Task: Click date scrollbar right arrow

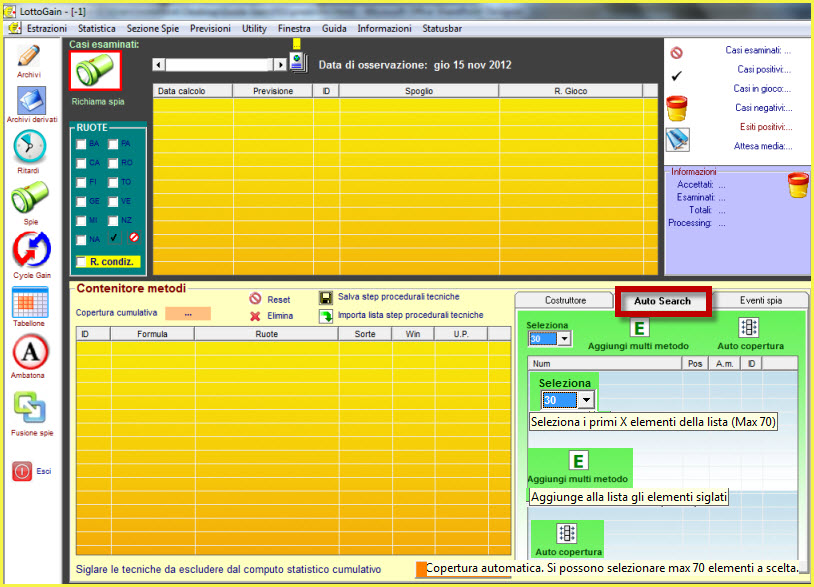Action: 280,65
